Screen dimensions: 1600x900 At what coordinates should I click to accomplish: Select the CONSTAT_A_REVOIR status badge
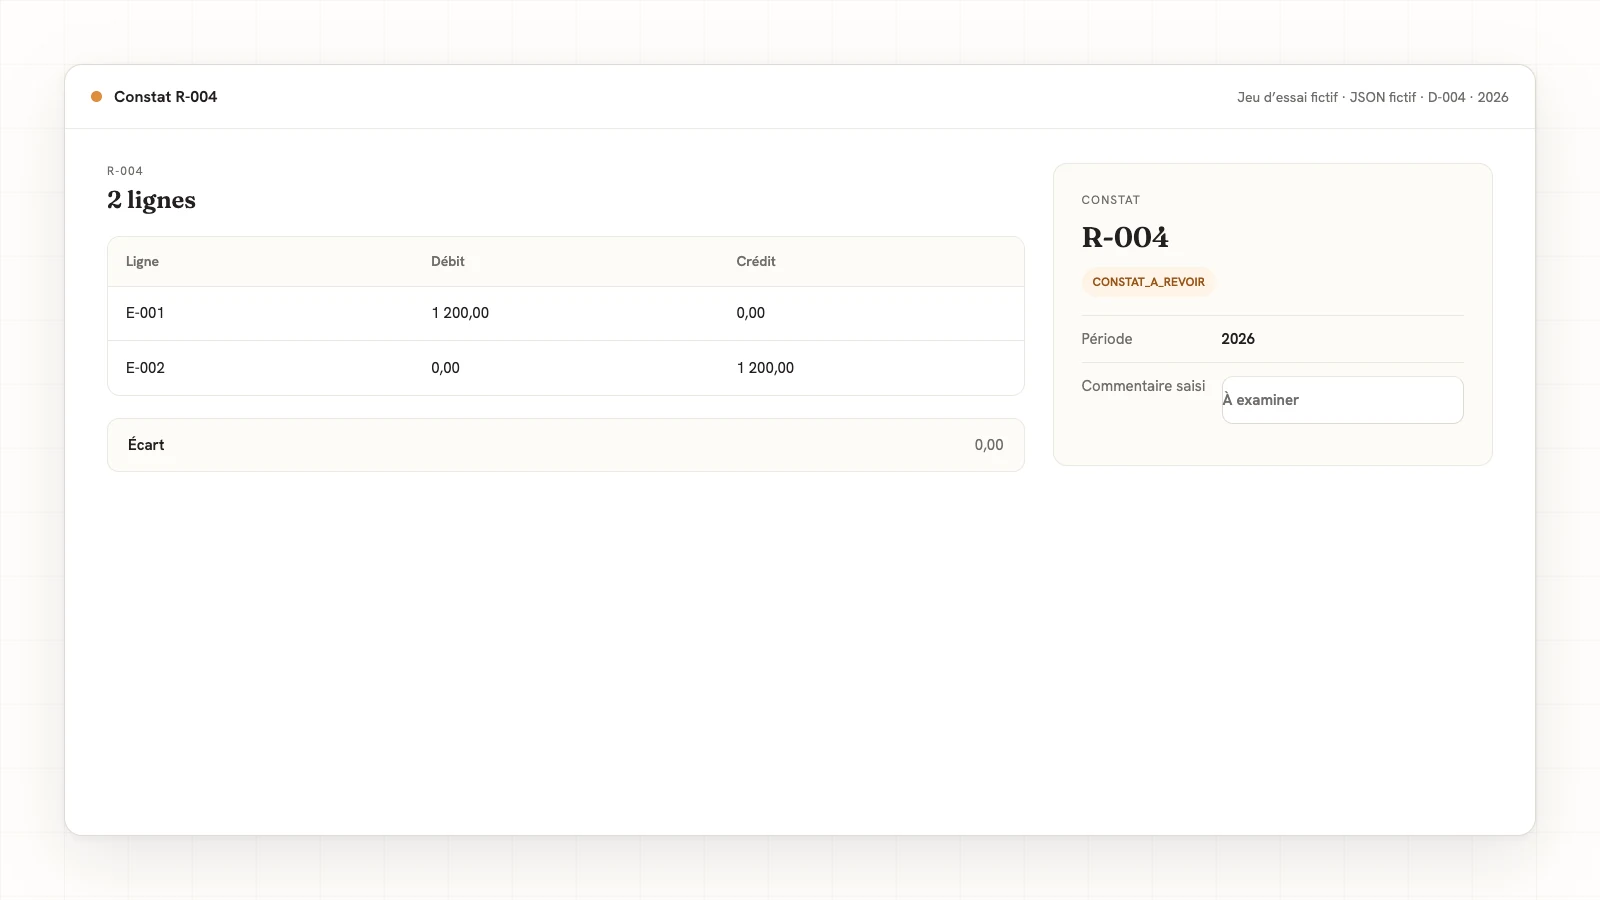(1148, 282)
